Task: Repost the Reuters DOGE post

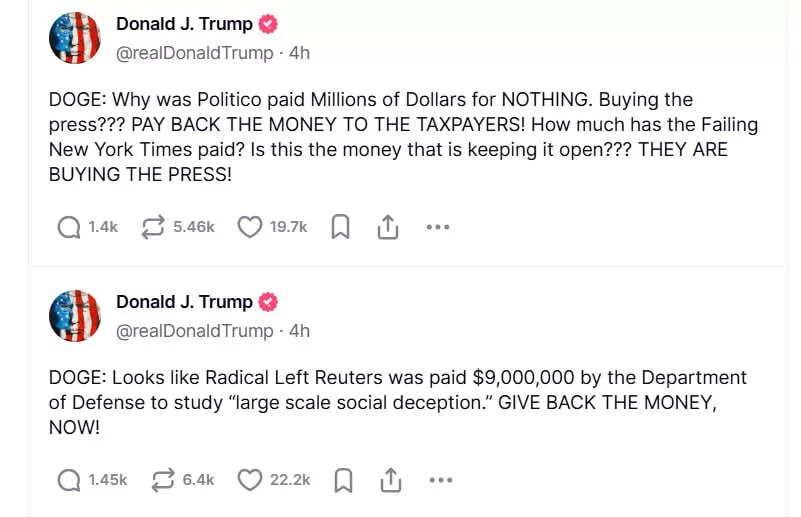Action: (x=161, y=481)
